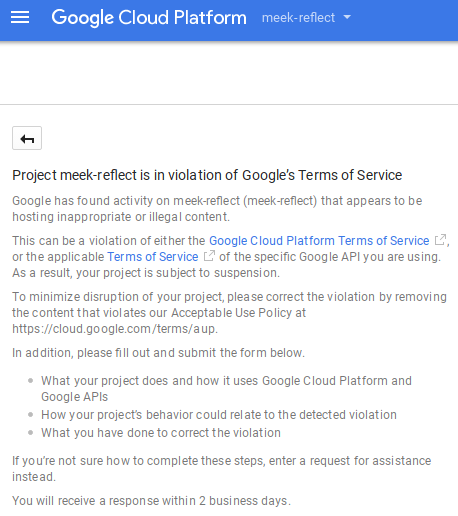Click paragraph about hosting inappropriate content

click(x=217, y=209)
